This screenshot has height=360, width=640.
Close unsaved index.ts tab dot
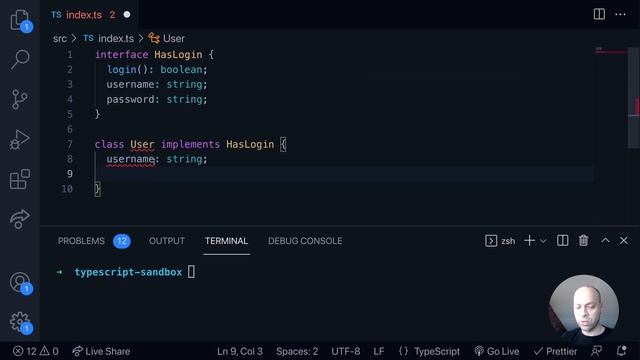[127, 15]
